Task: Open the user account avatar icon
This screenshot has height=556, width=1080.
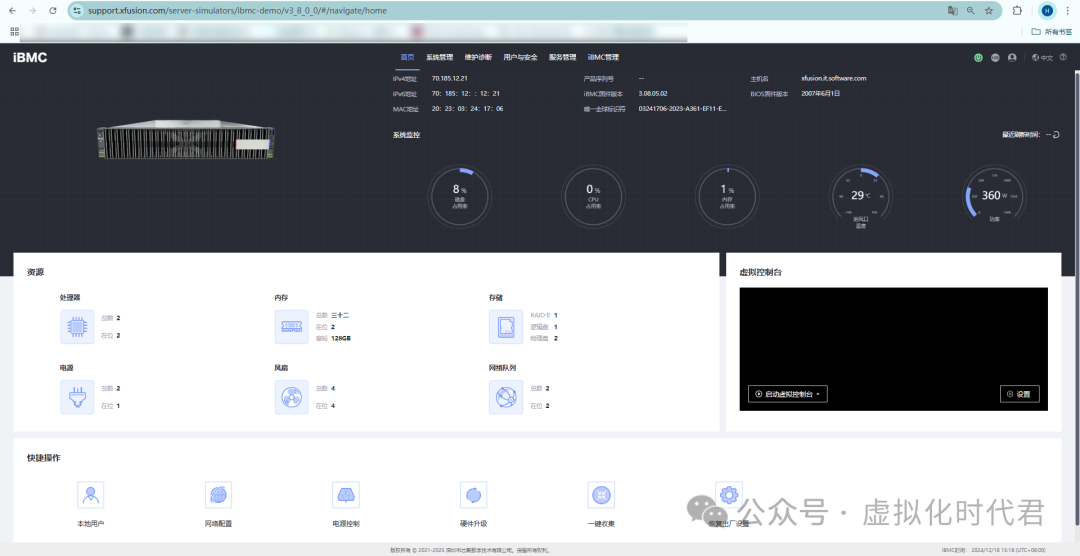Action: [x=1012, y=58]
